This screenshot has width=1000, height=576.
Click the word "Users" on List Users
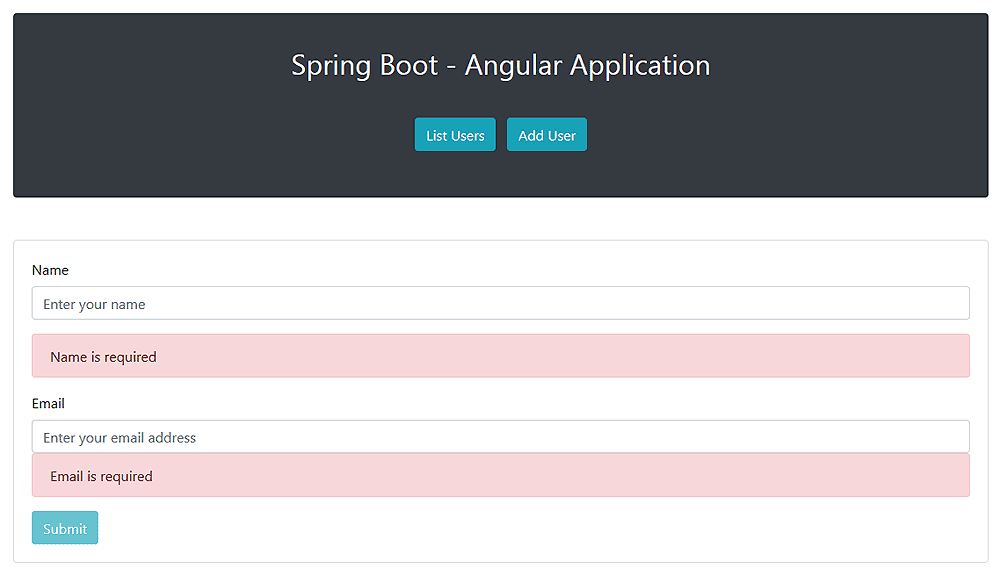point(468,135)
